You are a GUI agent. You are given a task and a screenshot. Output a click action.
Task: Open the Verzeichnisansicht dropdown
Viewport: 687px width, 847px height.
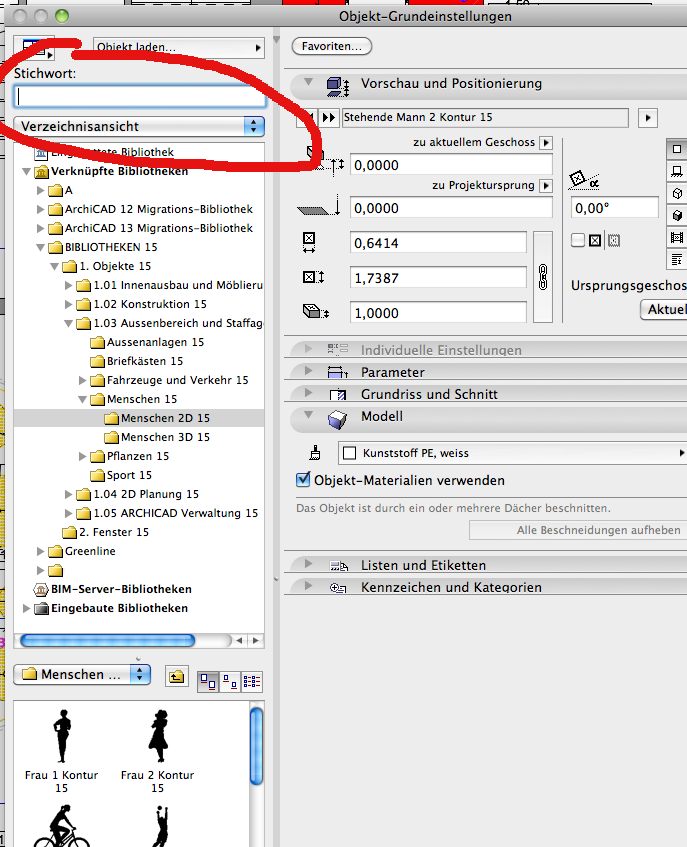pos(140,126)
